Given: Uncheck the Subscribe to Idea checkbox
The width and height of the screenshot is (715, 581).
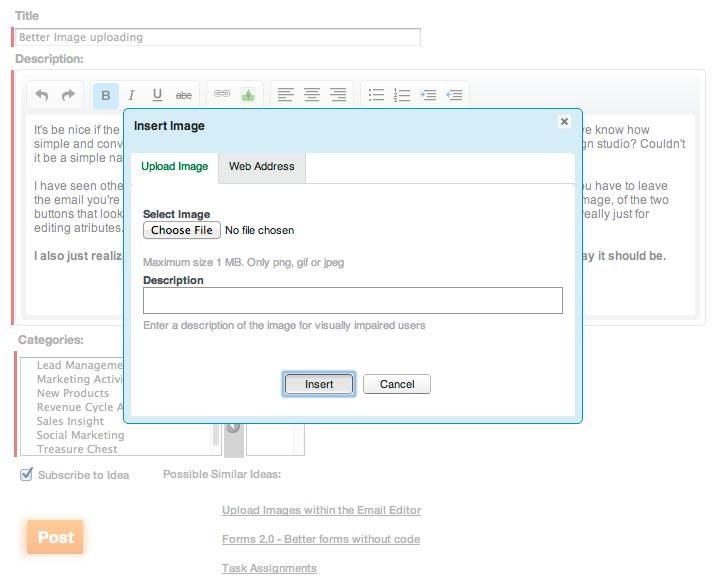Looking at the screenshot, I should (27, 475).
